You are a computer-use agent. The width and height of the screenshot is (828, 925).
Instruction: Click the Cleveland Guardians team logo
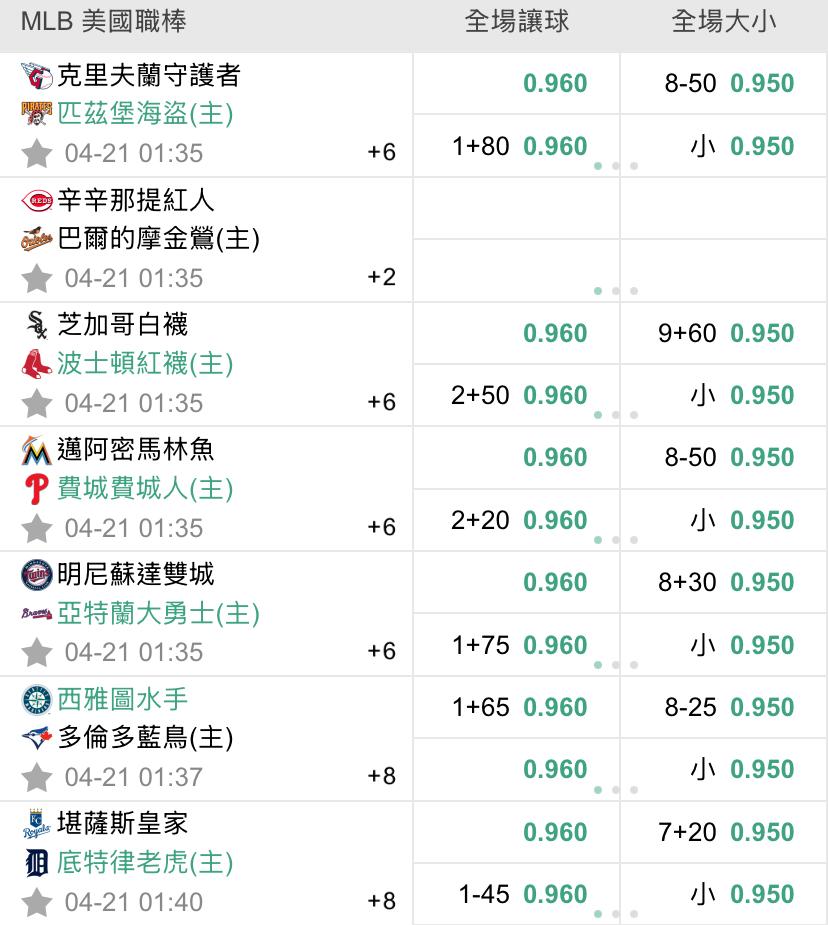pos(37,76)
